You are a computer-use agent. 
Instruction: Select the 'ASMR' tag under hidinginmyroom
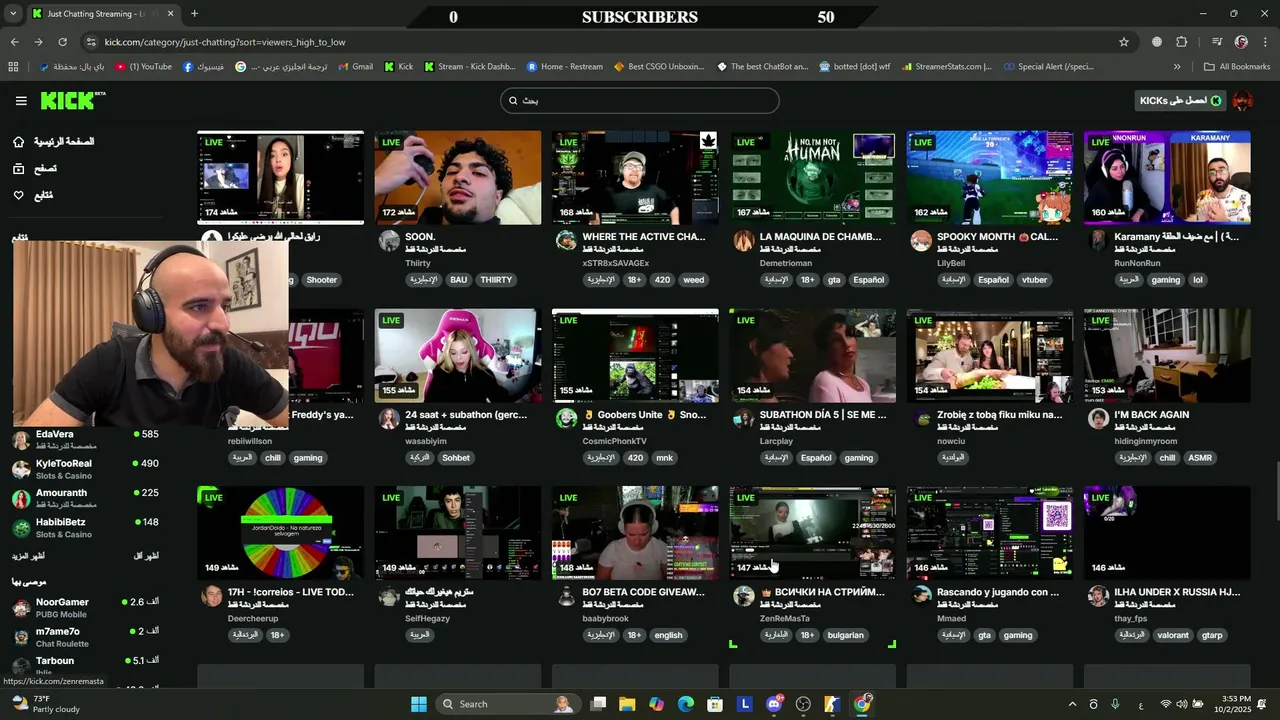[x=1200, y=458]
